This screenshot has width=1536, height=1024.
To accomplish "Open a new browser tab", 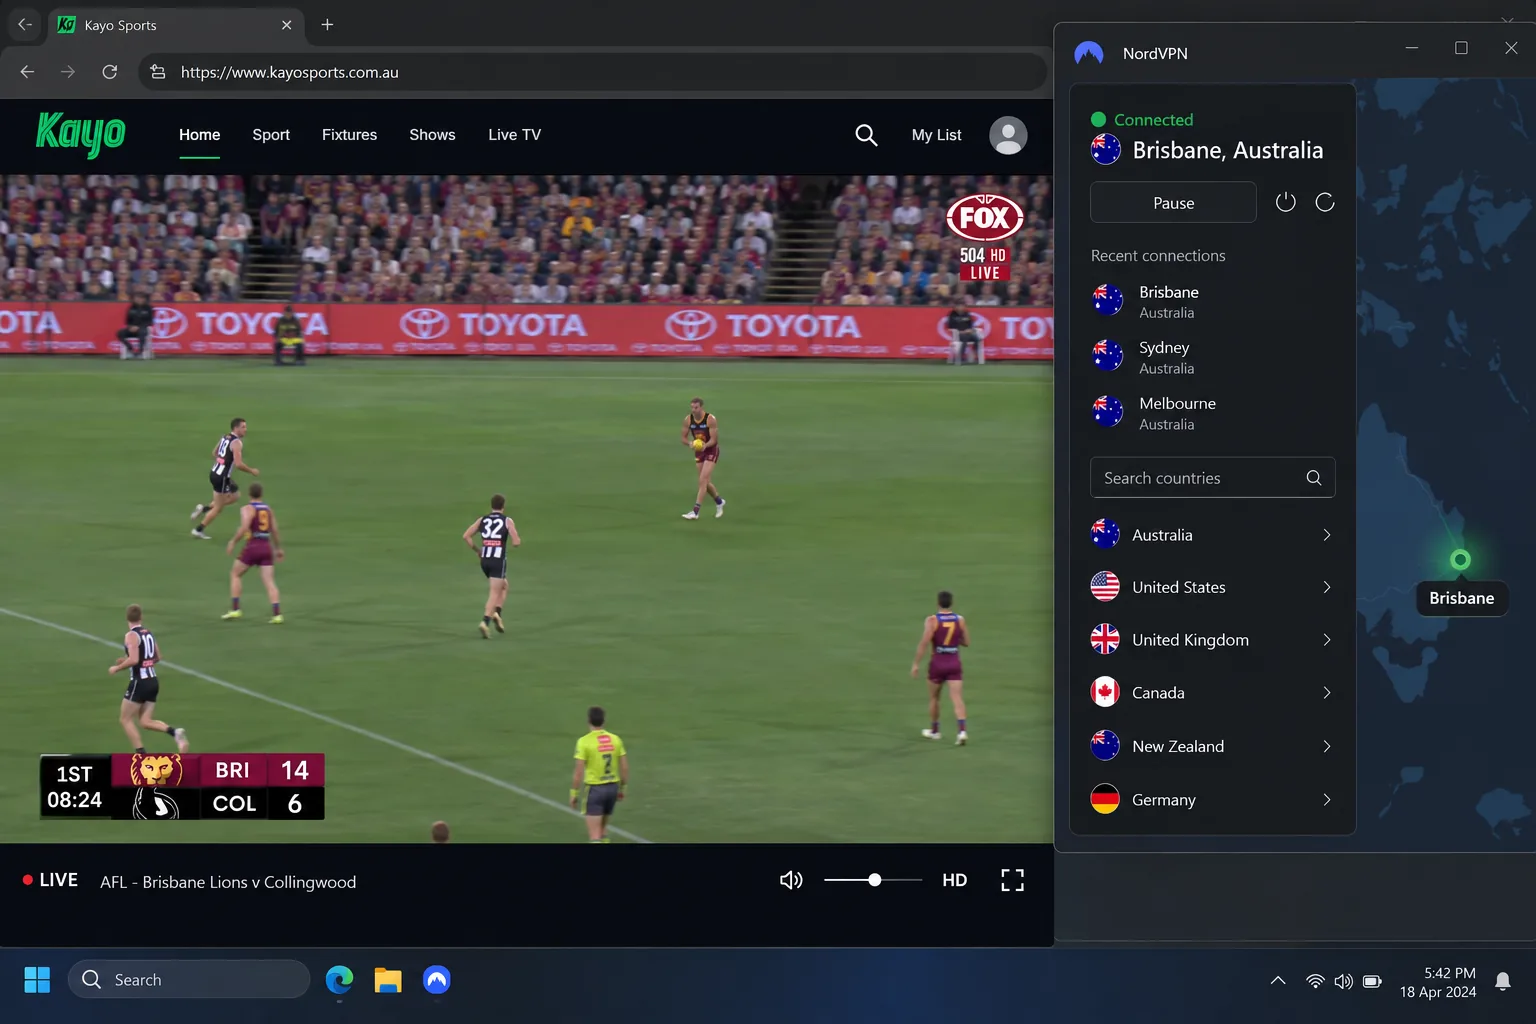I will click(x=327, y=25).
